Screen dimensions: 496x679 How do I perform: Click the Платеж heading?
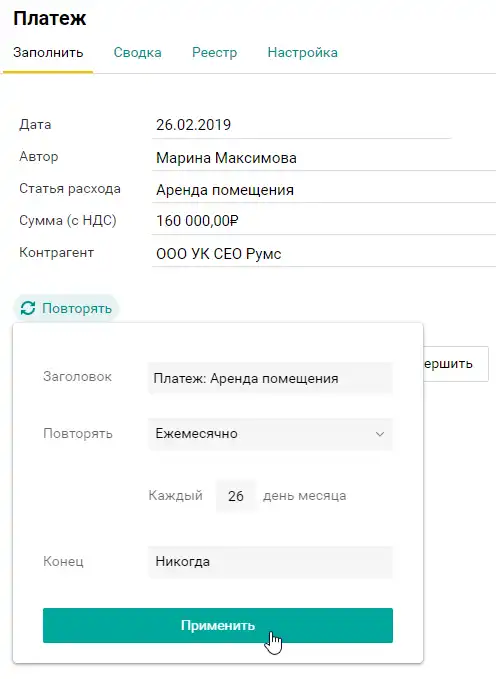point(50,18)
